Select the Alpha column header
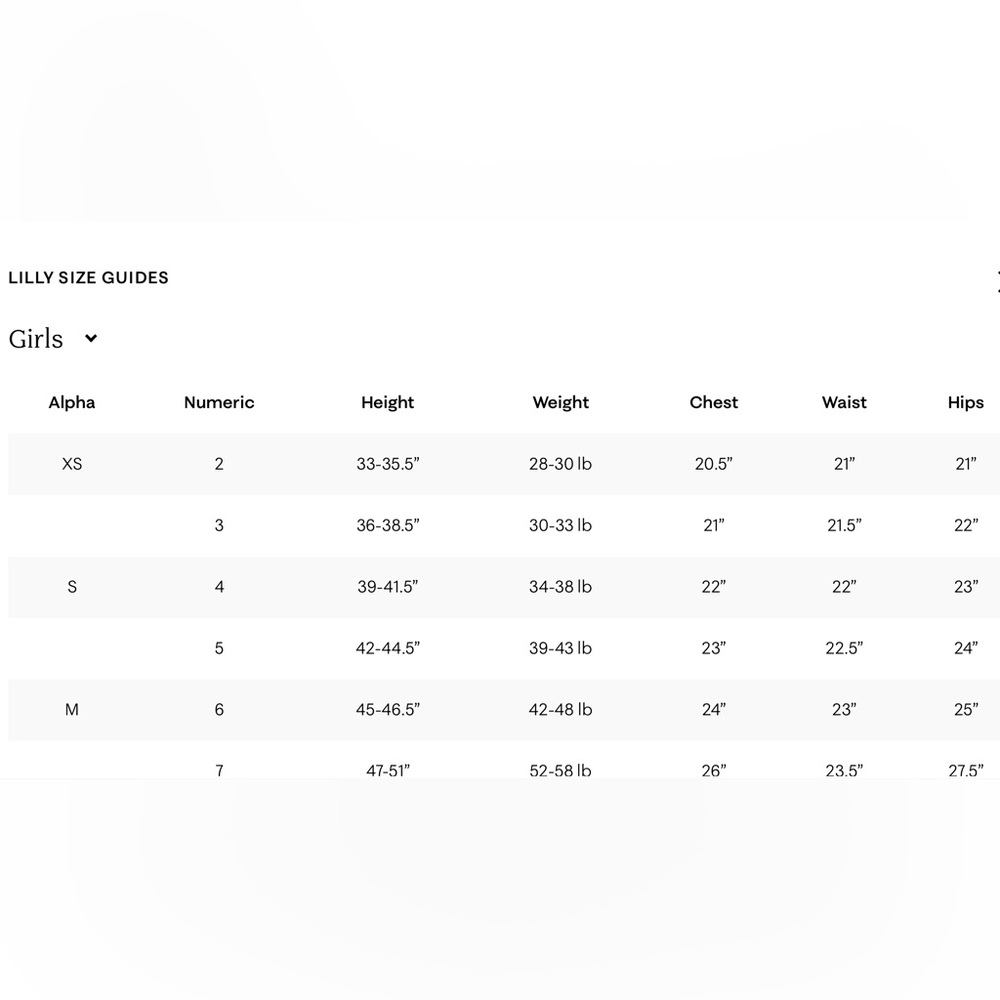 click(72, 402)
